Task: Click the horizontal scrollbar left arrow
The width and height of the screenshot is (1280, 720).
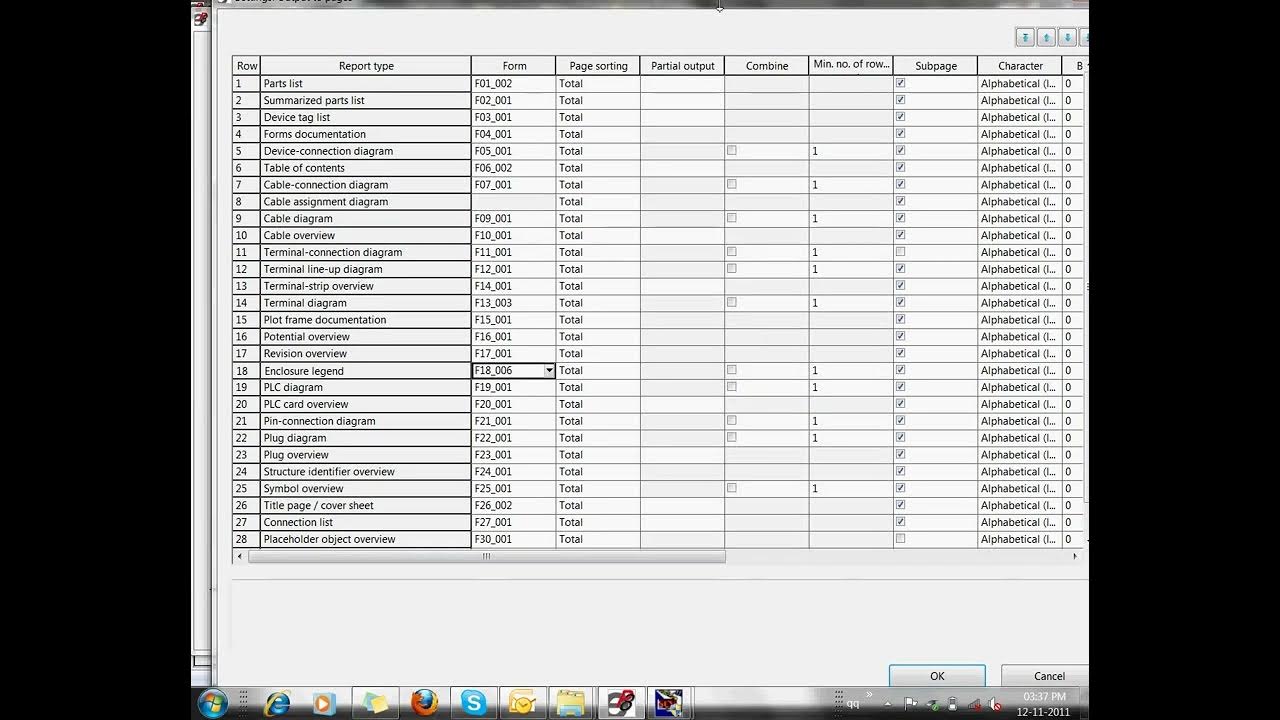Action: pos(239,557)
